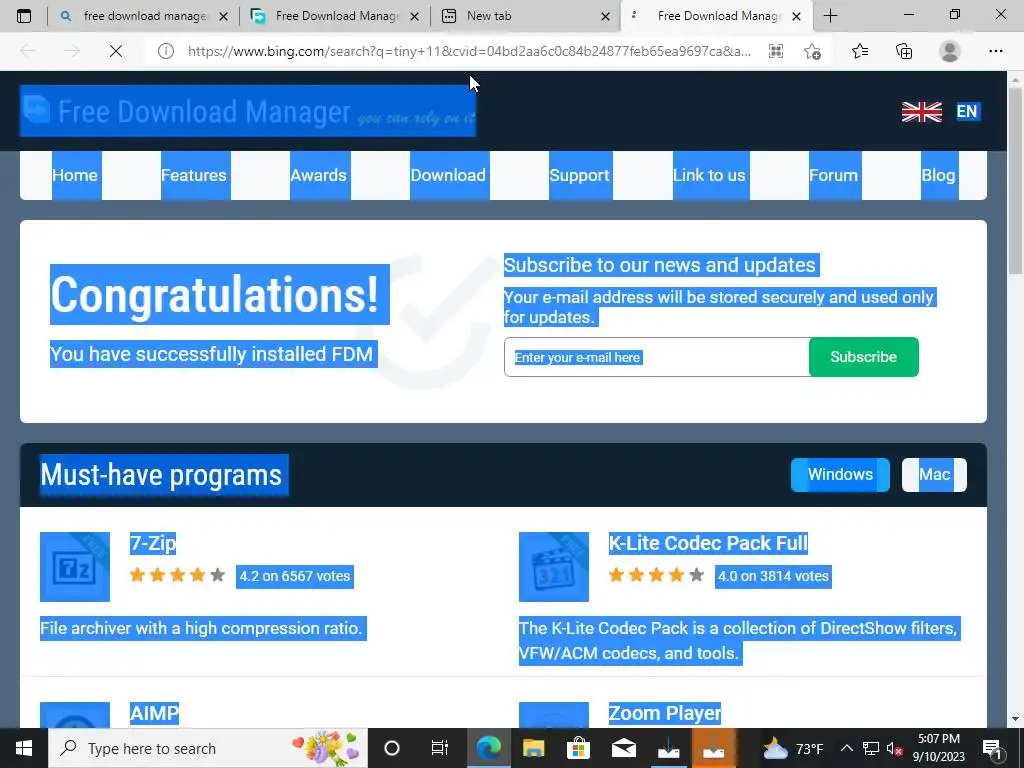Screen dimensions: 1024x768
Task: Open Task View on taskbar
Action: [x=440, y=748]
